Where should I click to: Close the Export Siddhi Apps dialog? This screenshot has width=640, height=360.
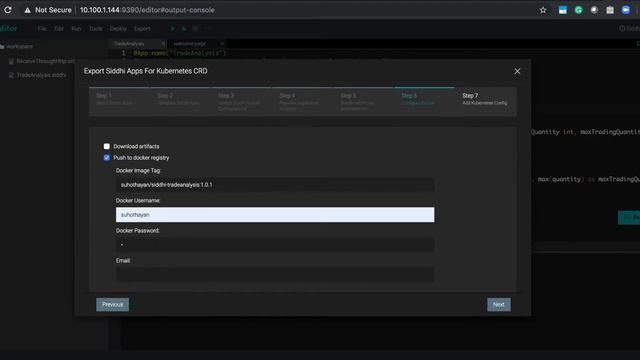(x=517, y=71)
